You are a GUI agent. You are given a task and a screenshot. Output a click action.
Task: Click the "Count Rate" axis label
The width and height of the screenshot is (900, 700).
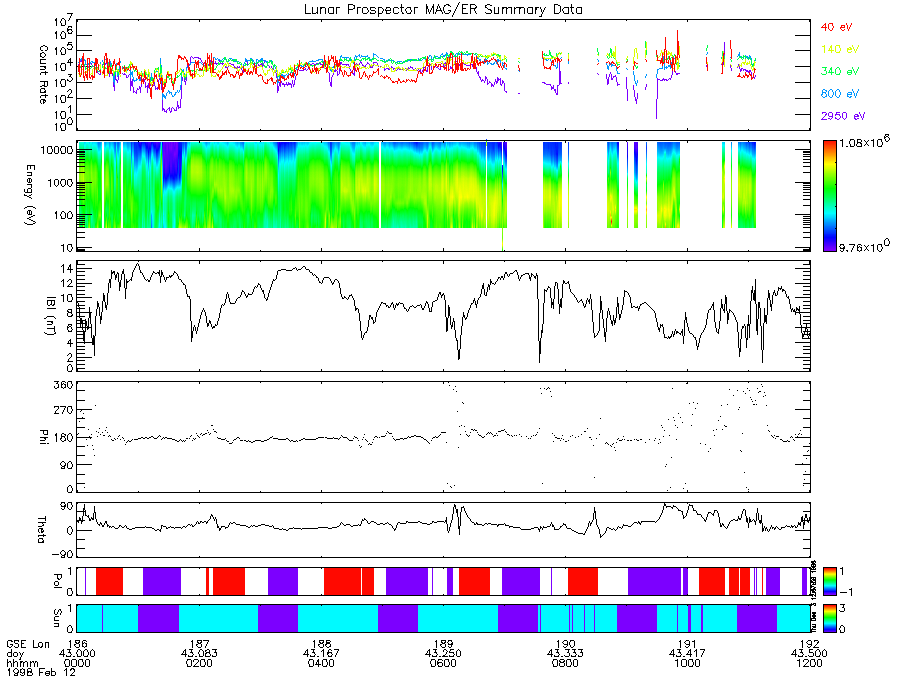click(43, 75)
